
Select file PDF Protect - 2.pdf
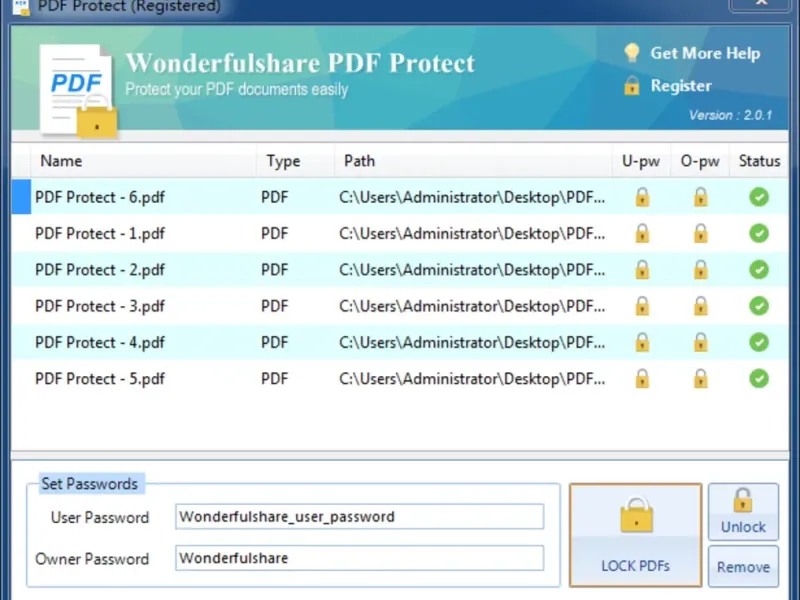(100, 269)
